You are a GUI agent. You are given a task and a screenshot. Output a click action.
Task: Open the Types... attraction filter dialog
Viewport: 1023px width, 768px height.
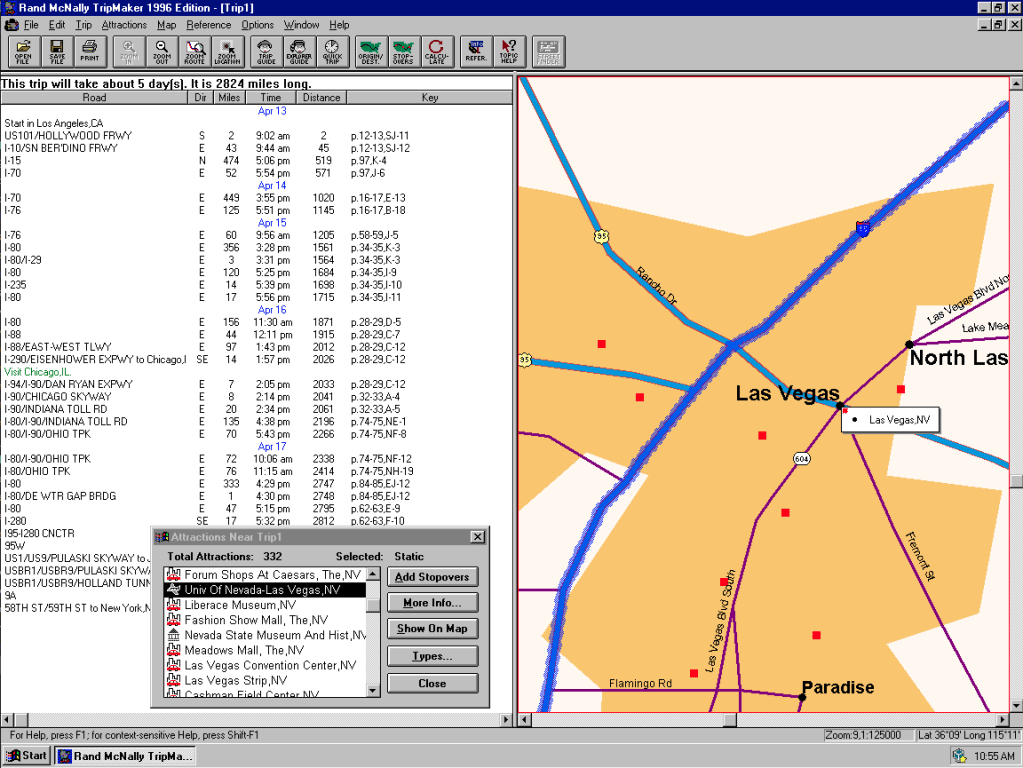(x=432, y=656)
